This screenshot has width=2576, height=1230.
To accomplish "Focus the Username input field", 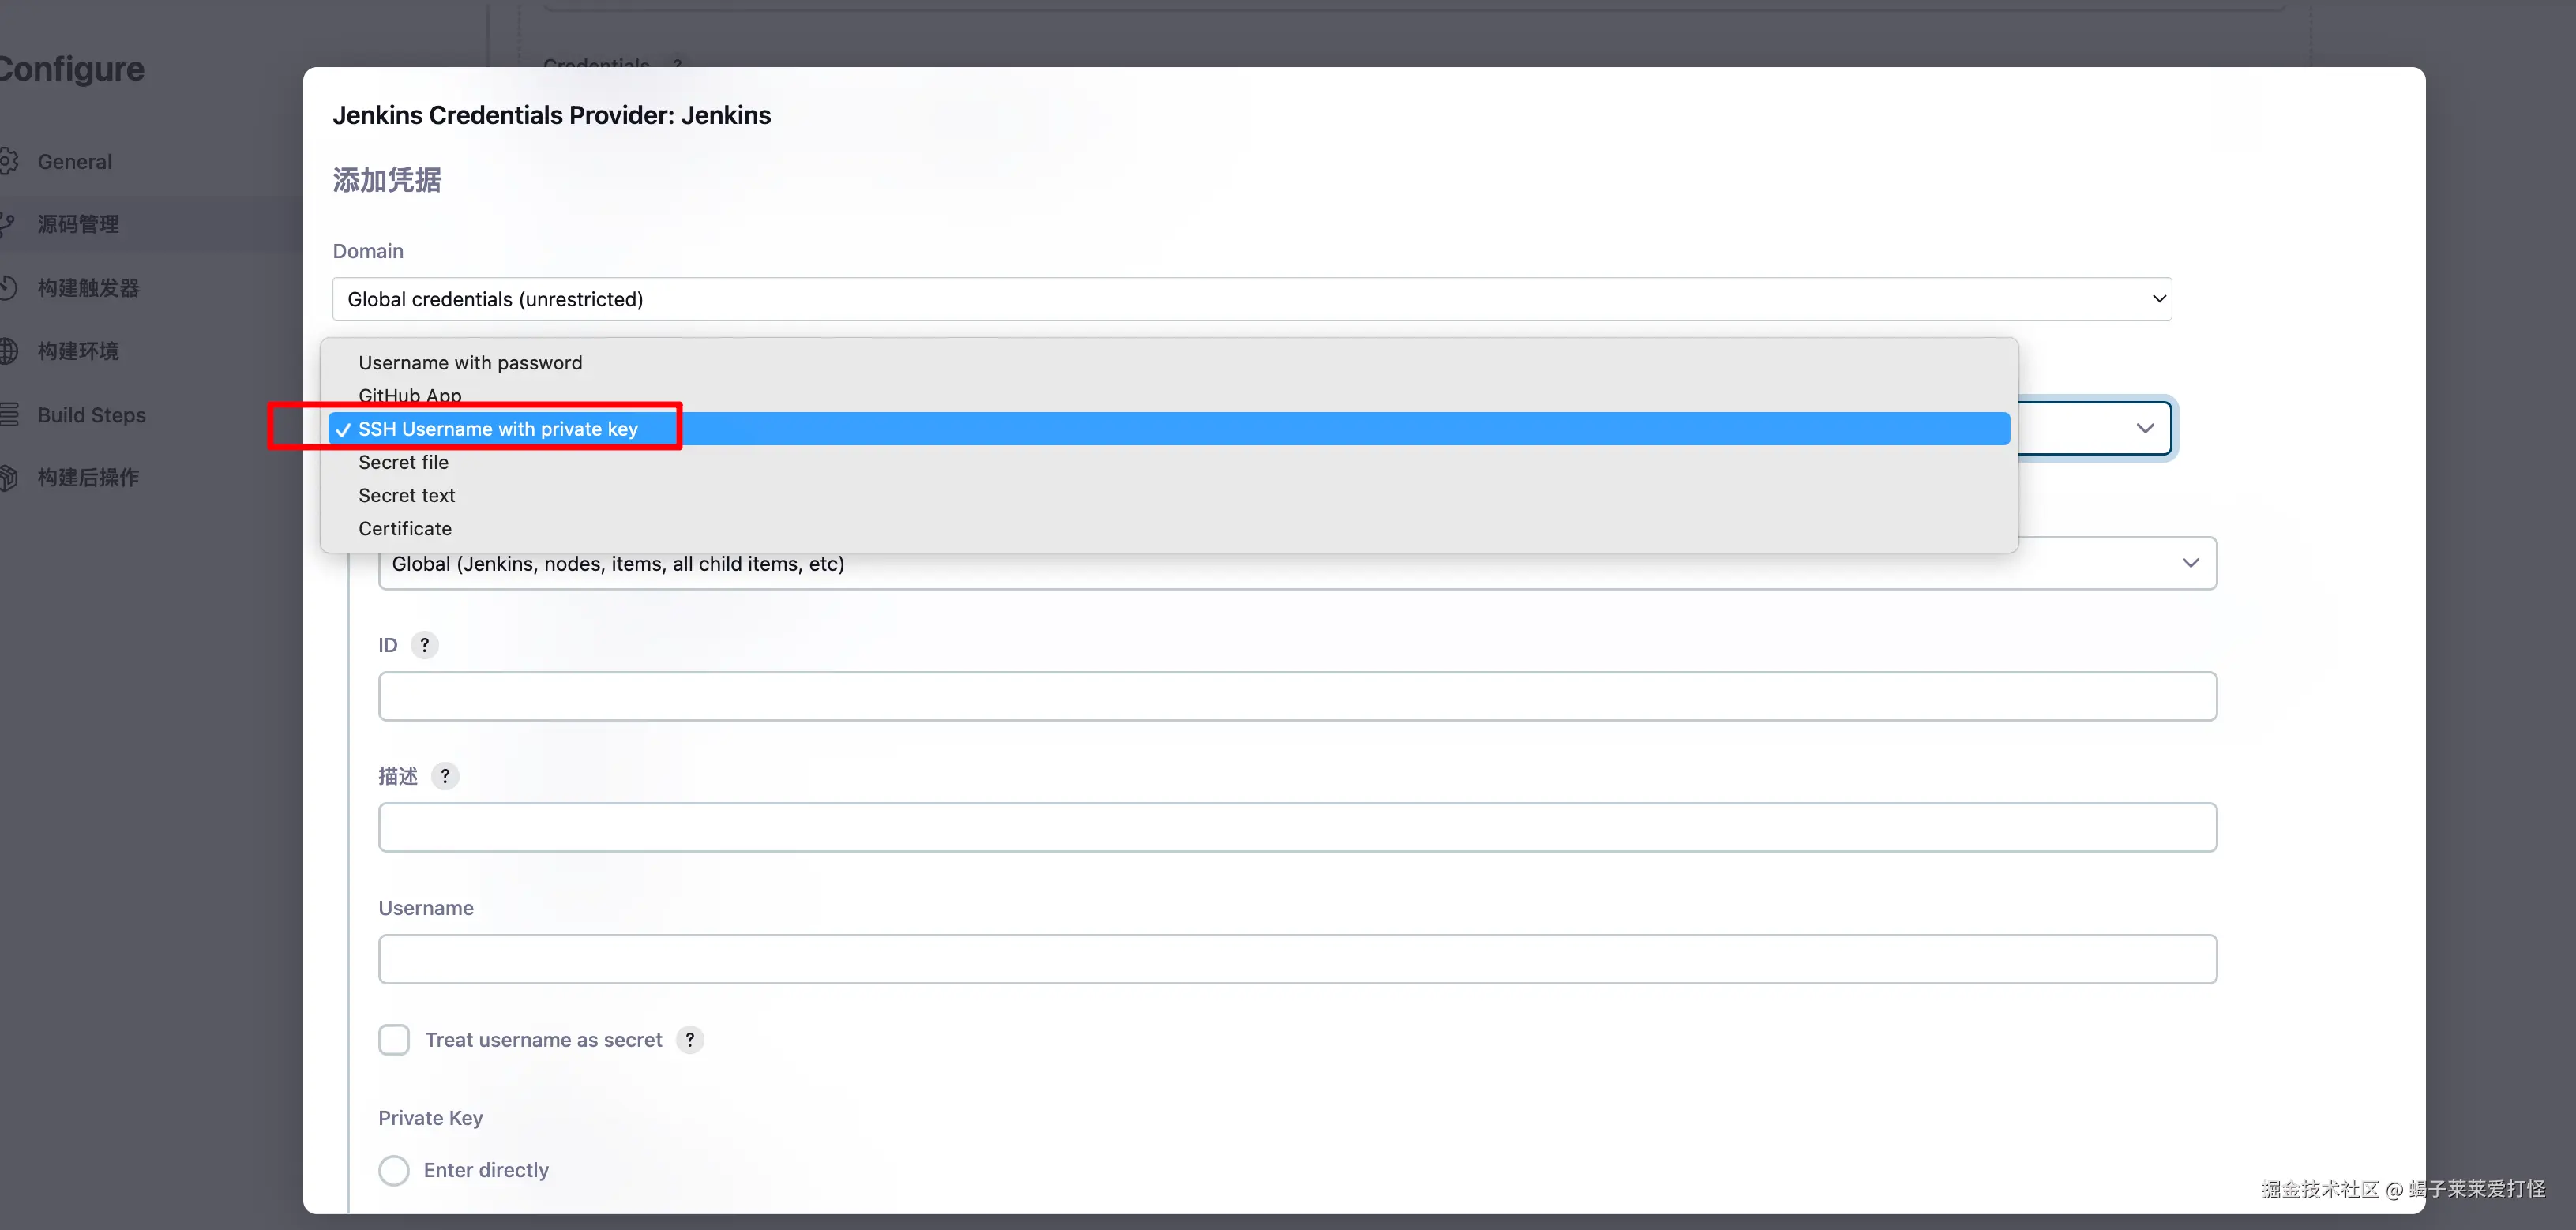I will pyautogui.click(x=1297, y=959).
